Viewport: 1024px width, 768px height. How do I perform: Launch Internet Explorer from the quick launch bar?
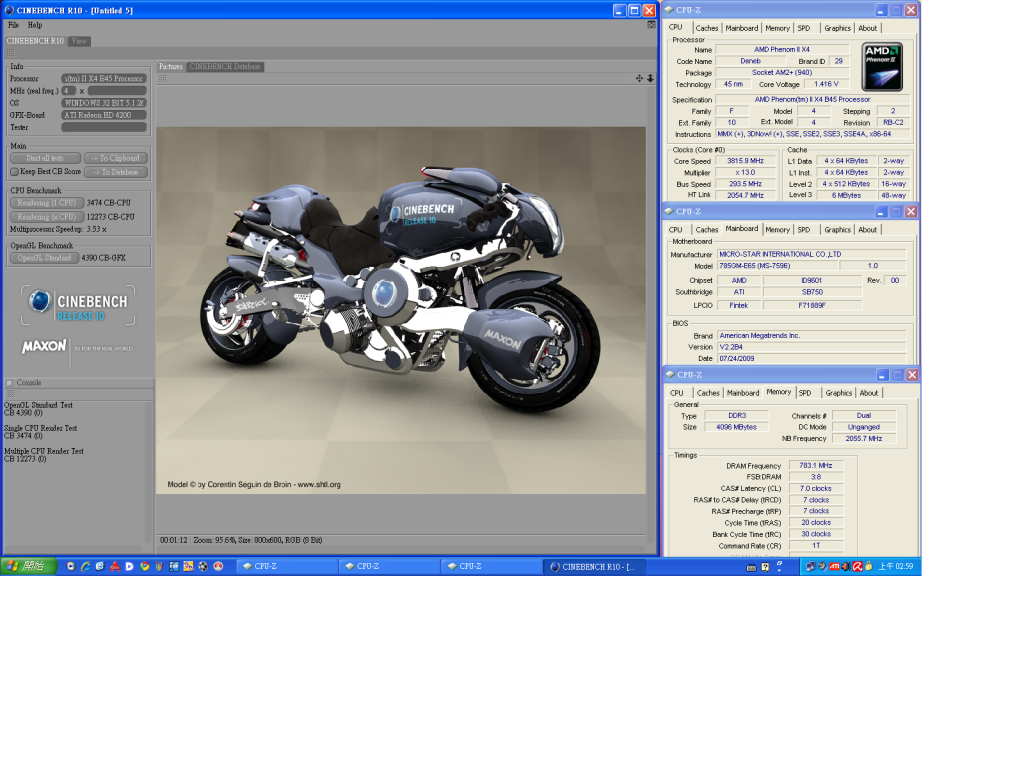pyautogui.click(x=86, y=566)
